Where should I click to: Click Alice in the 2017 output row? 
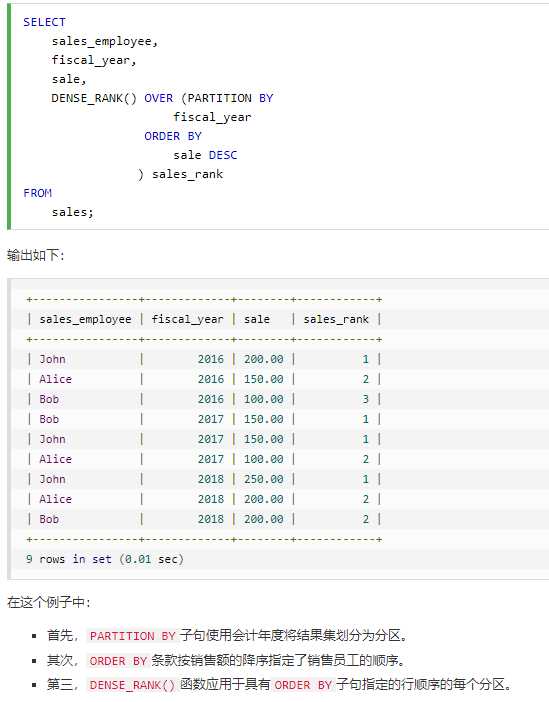point(56,459)
